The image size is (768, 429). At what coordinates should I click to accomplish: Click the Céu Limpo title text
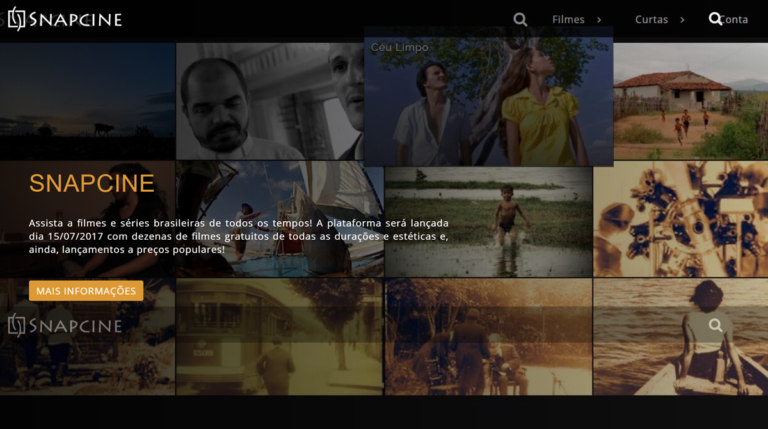[400, 48]
